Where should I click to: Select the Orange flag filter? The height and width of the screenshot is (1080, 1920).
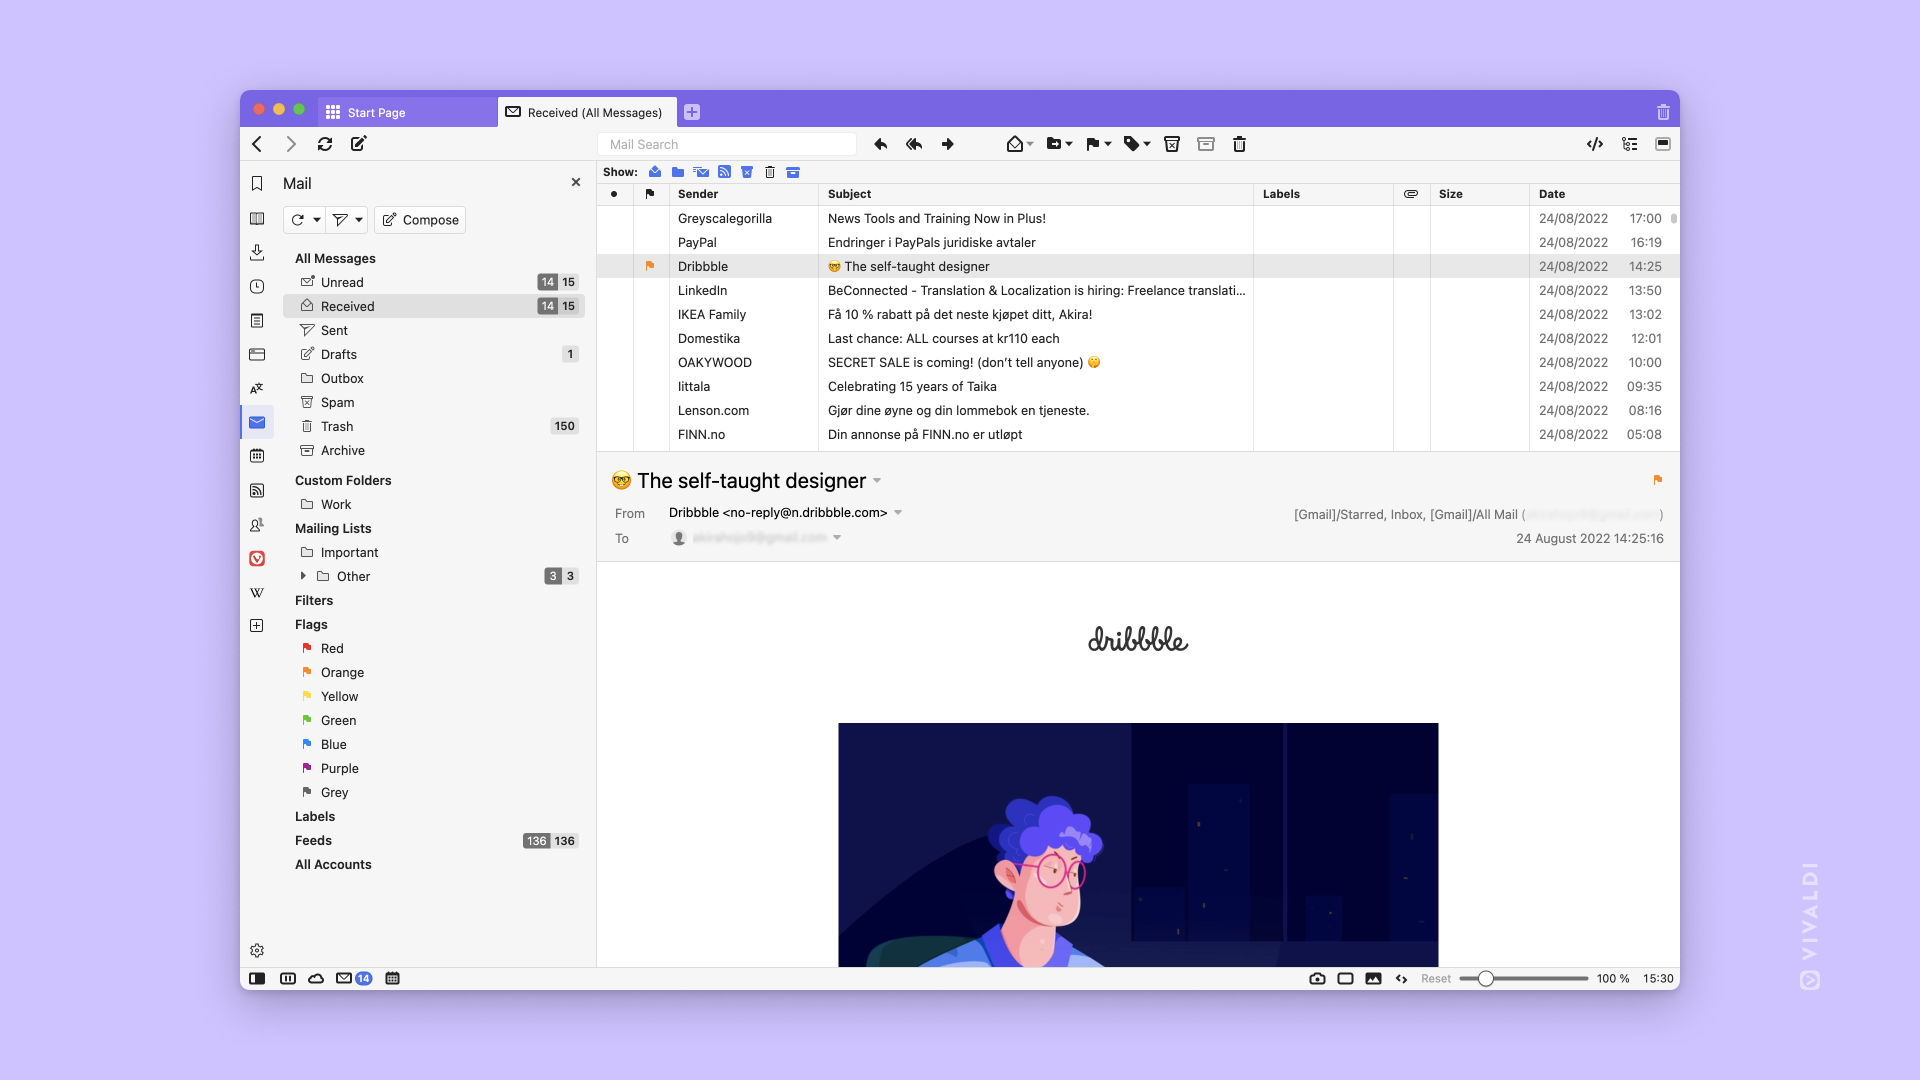pyautogui.click(x=434, y=672)
